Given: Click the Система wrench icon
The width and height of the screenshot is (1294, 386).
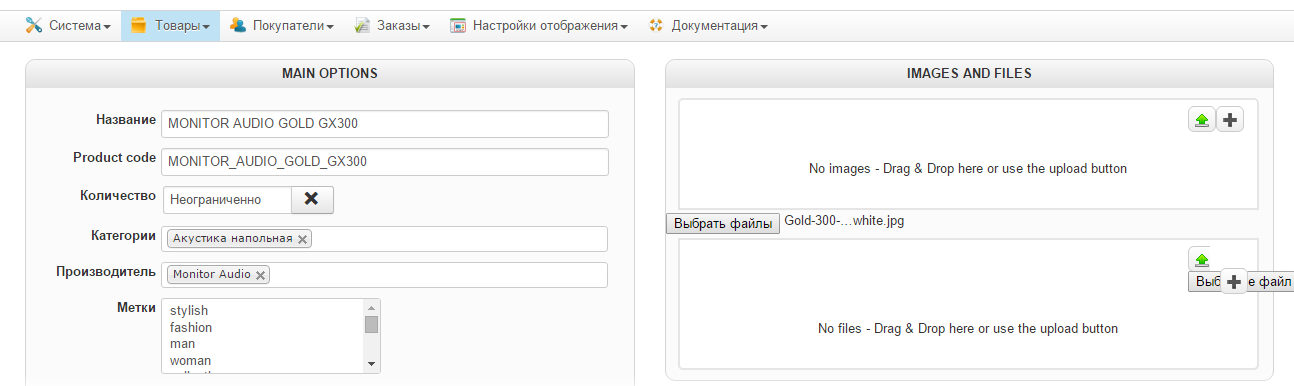Looking at the screenshot, I should pos(34,26).
